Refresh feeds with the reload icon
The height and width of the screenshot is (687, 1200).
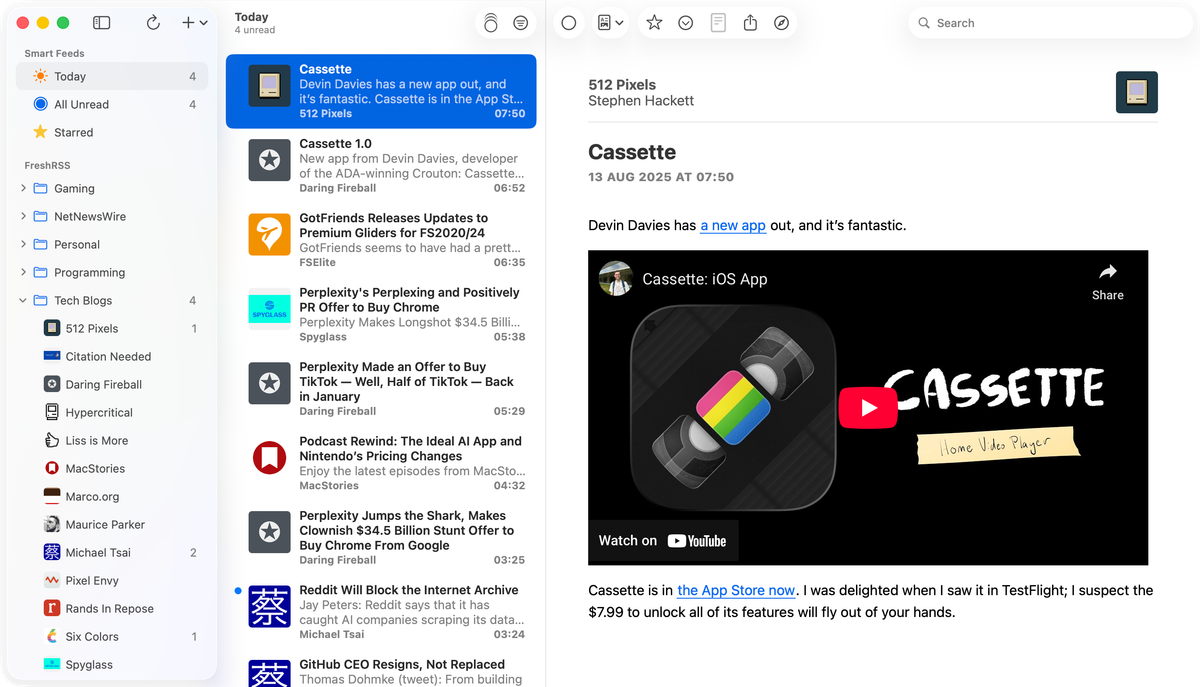[153, 22]
